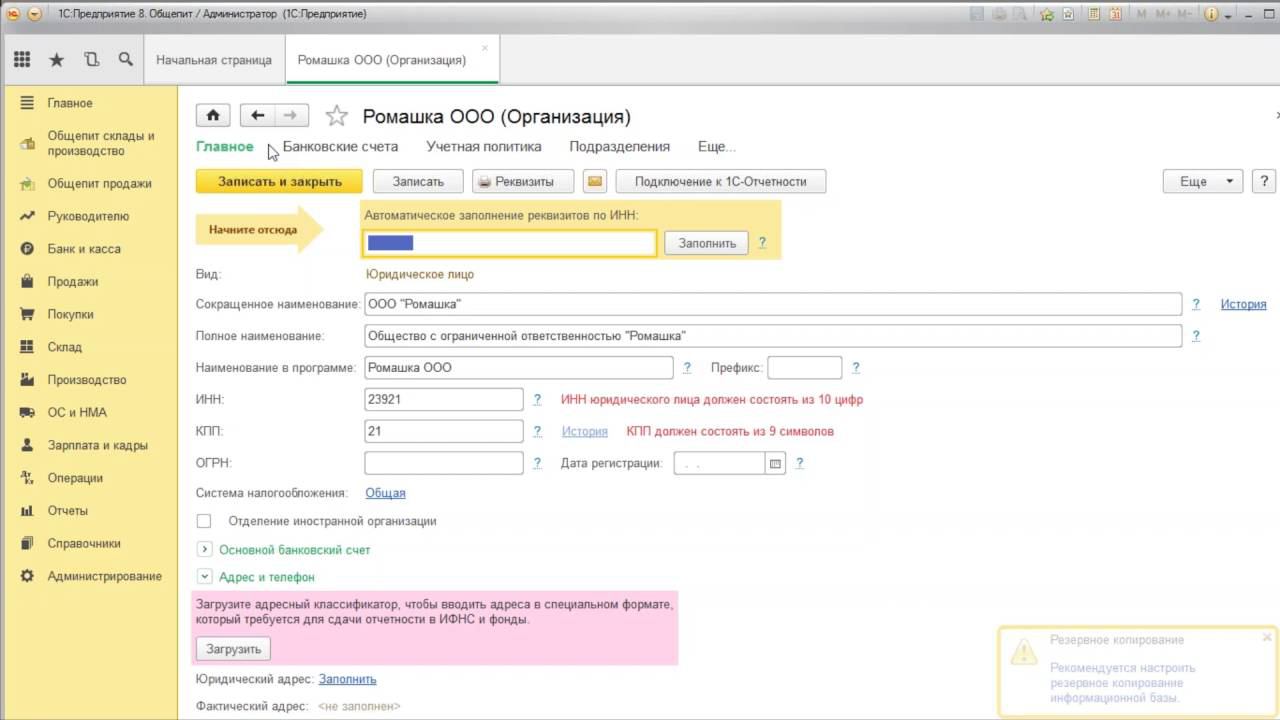Click help mark beside ОГРН field

537,463
